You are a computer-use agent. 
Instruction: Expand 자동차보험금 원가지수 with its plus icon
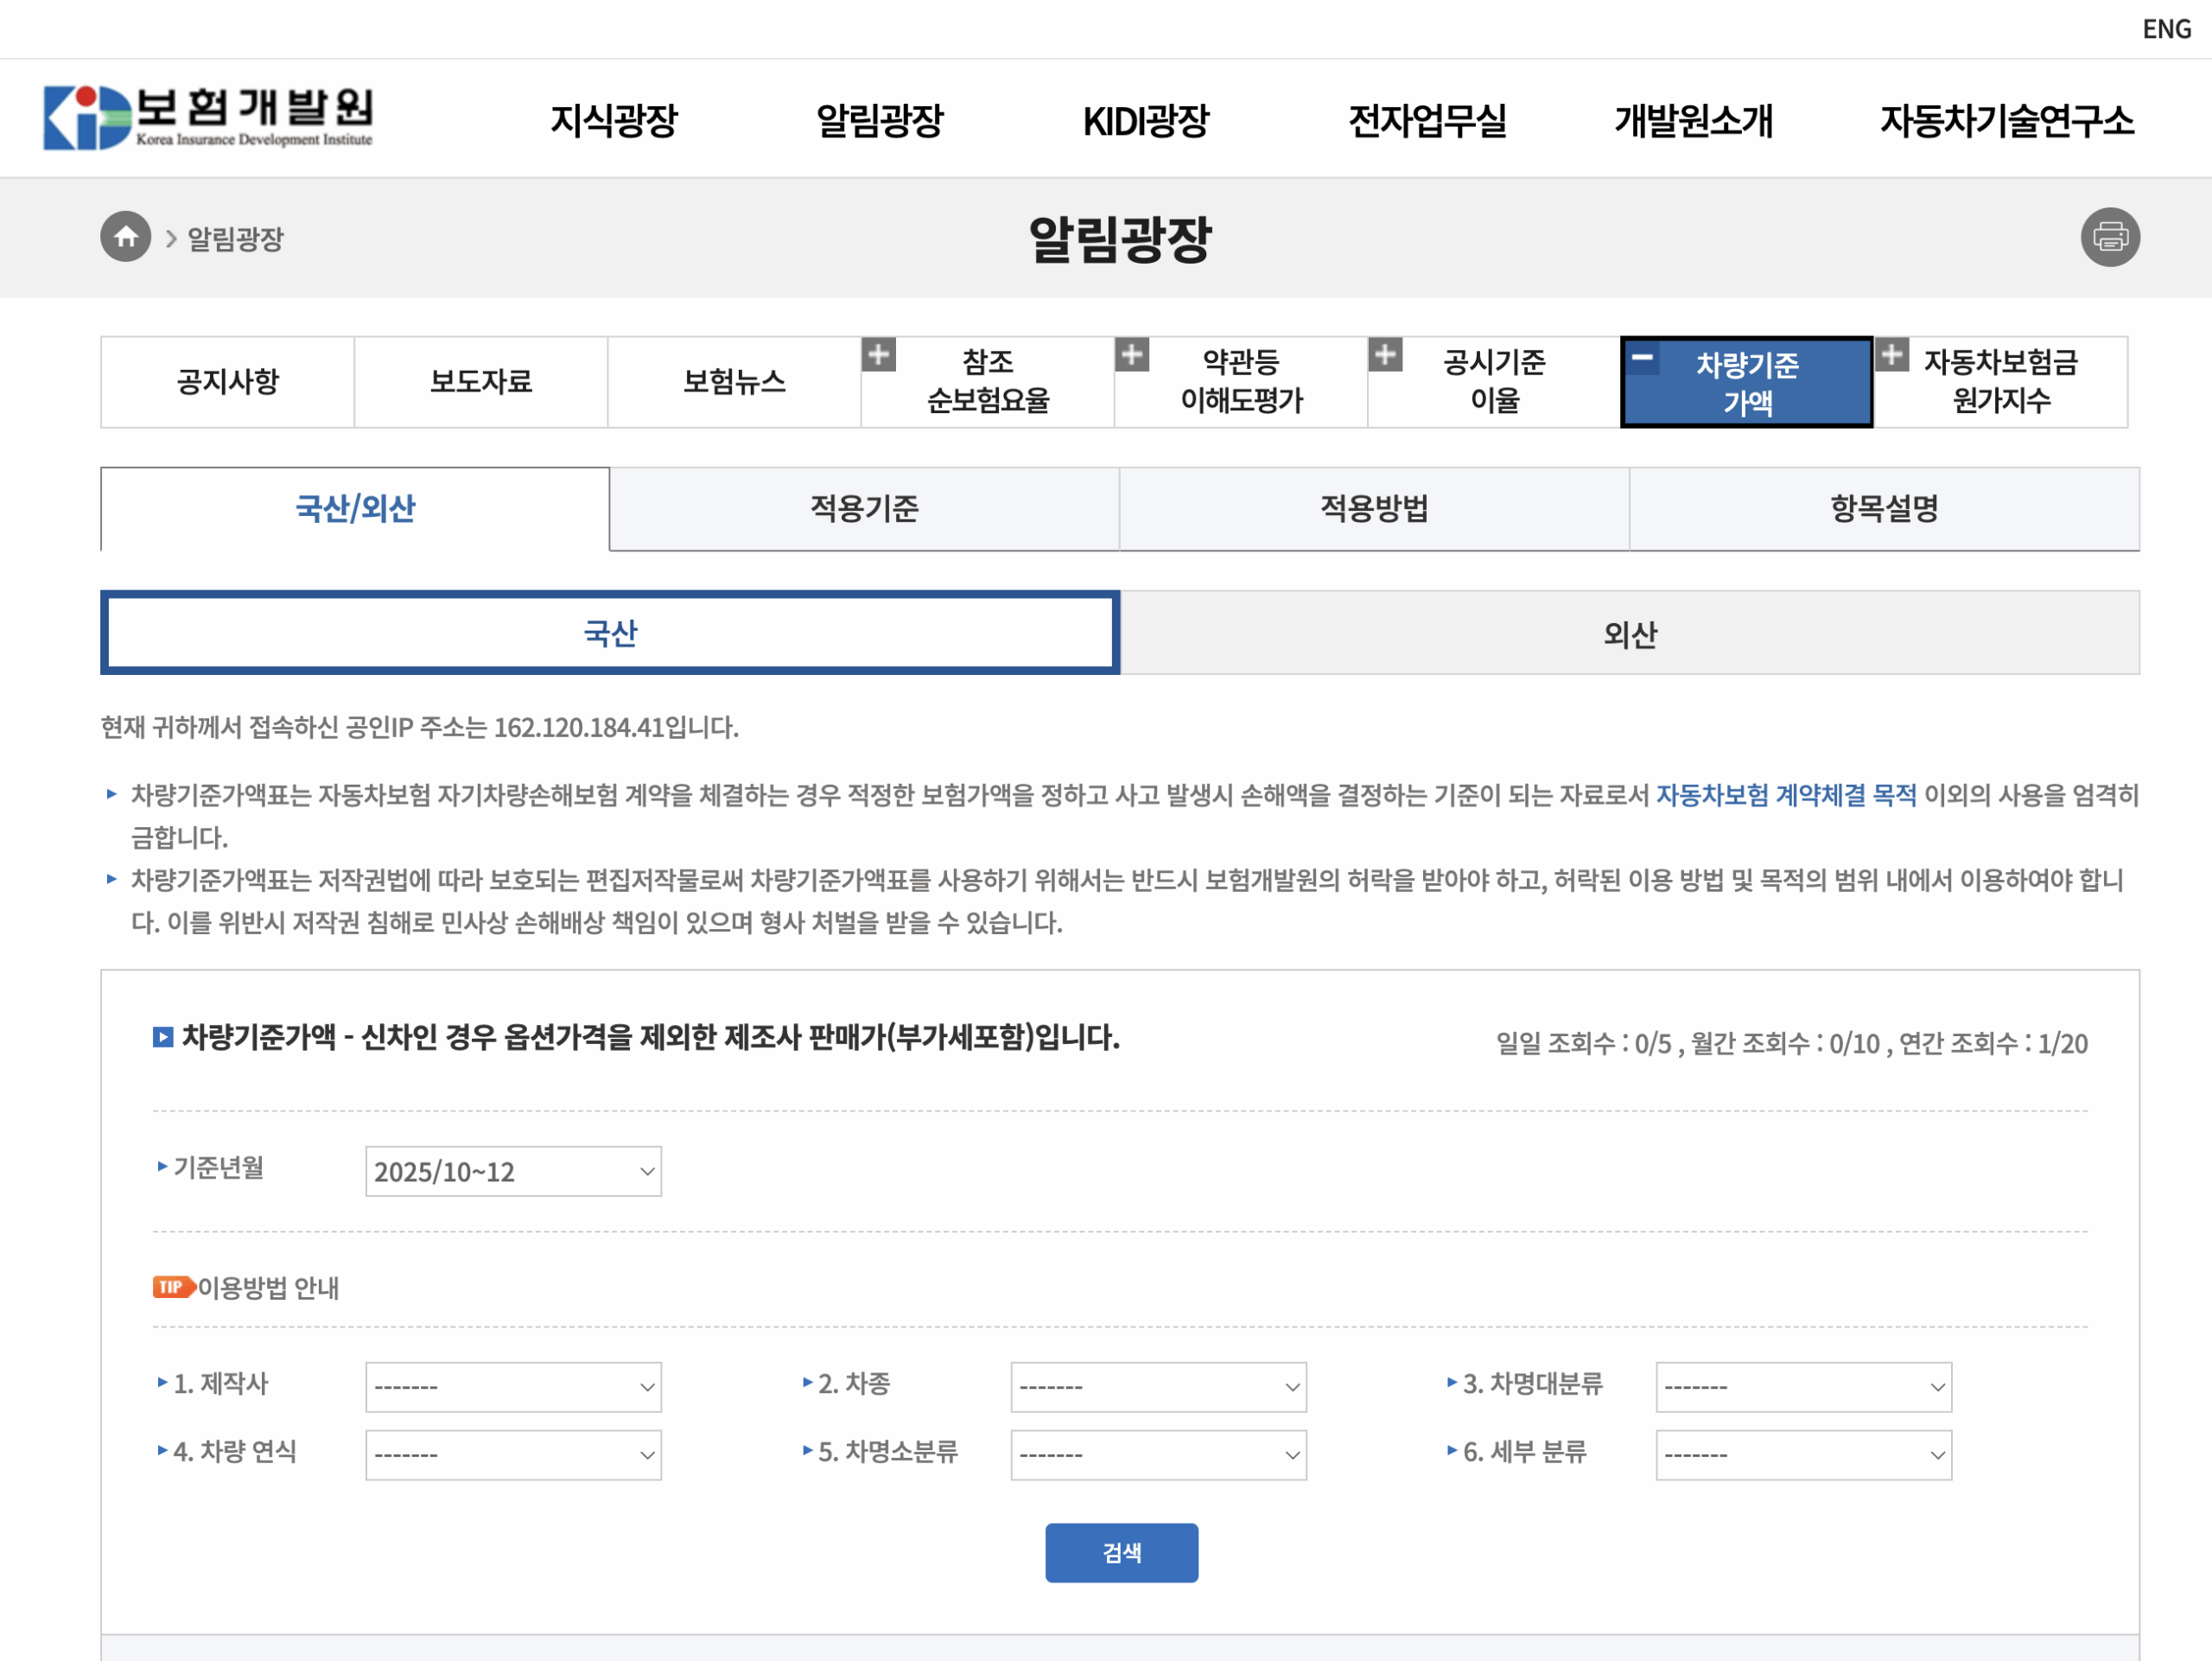click(1892, 355)
